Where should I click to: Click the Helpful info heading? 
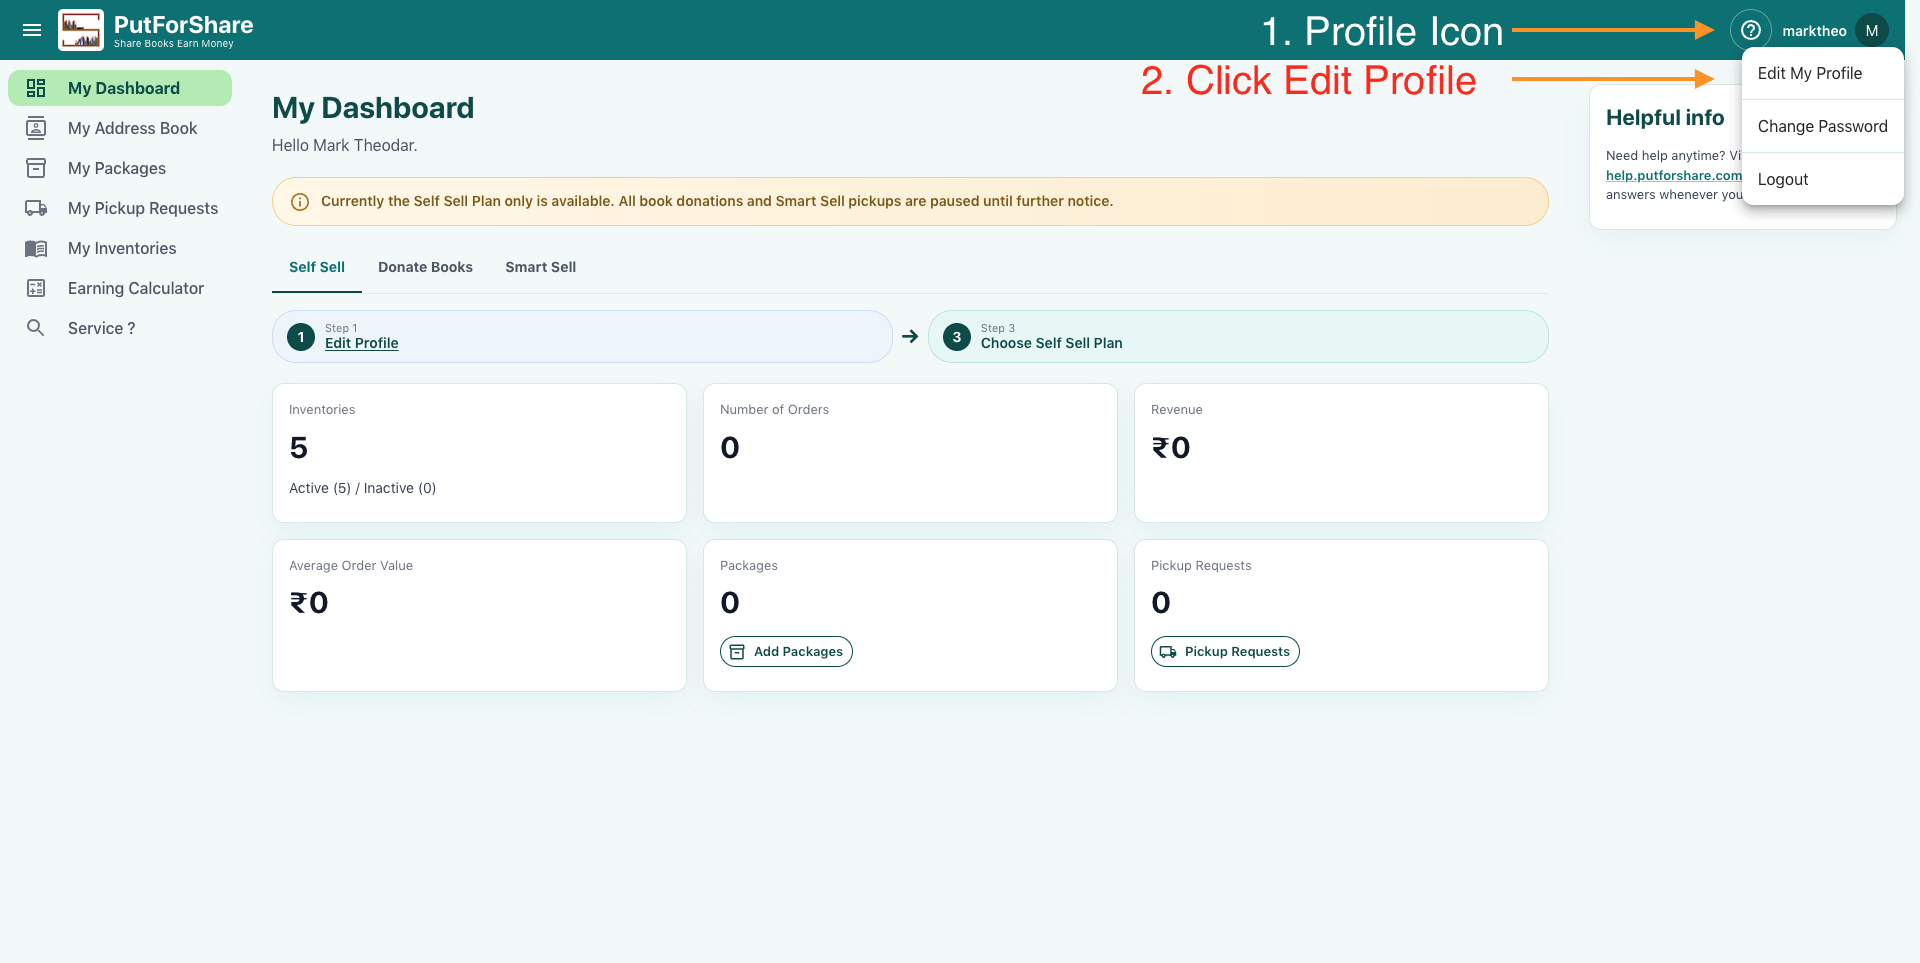click(1665, 118)
